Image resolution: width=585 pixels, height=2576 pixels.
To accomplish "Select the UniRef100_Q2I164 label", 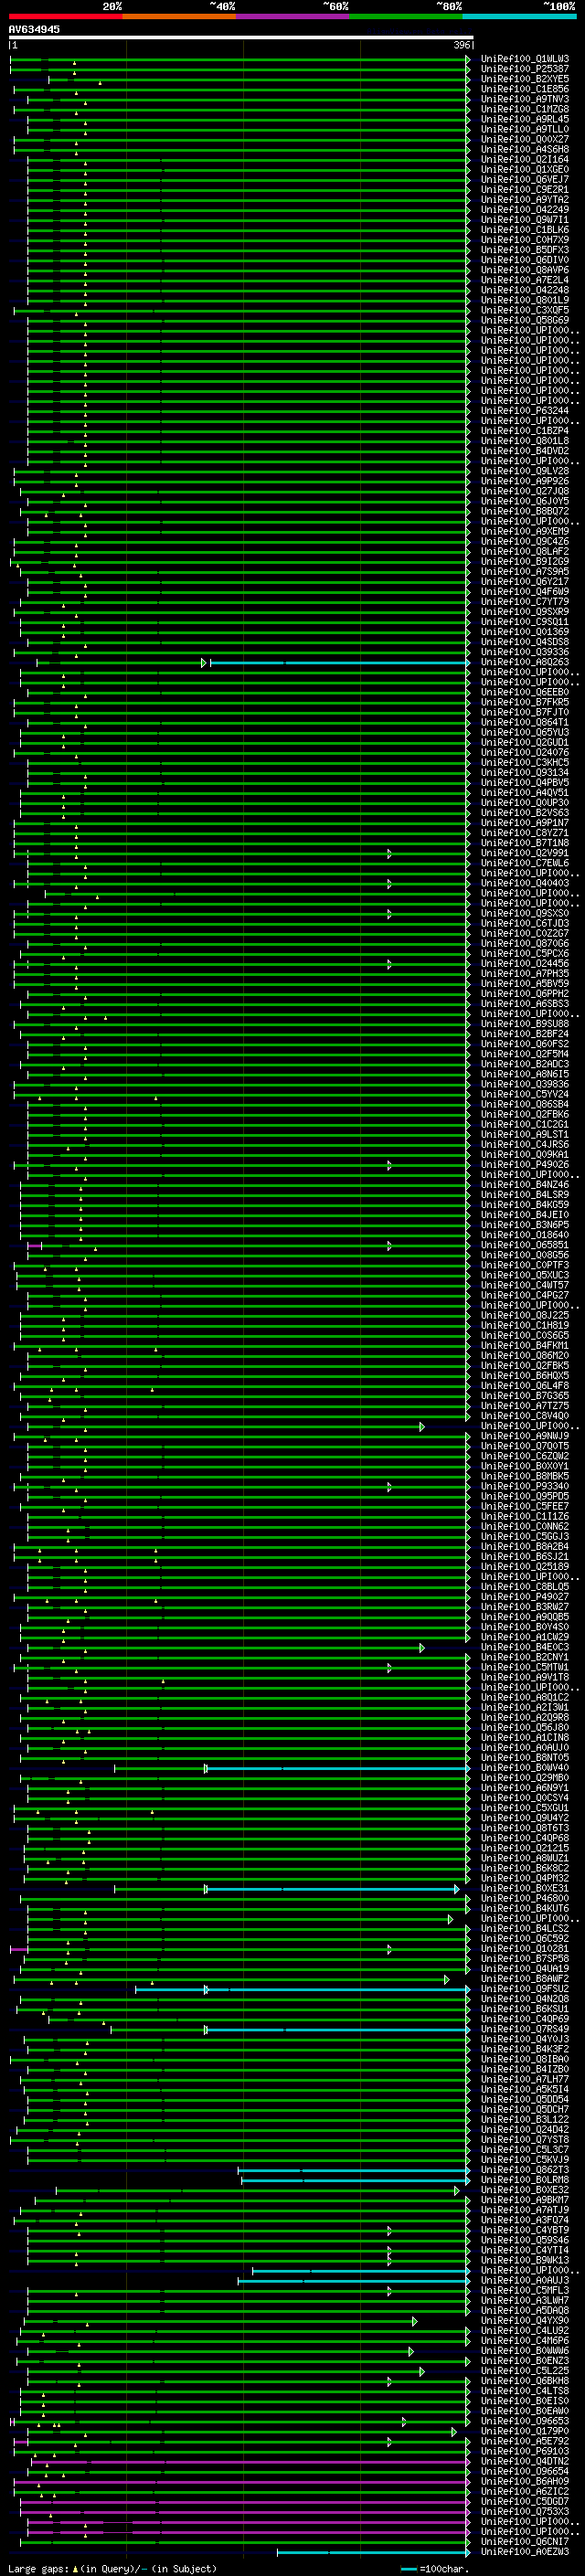I will tap(525, 159).
